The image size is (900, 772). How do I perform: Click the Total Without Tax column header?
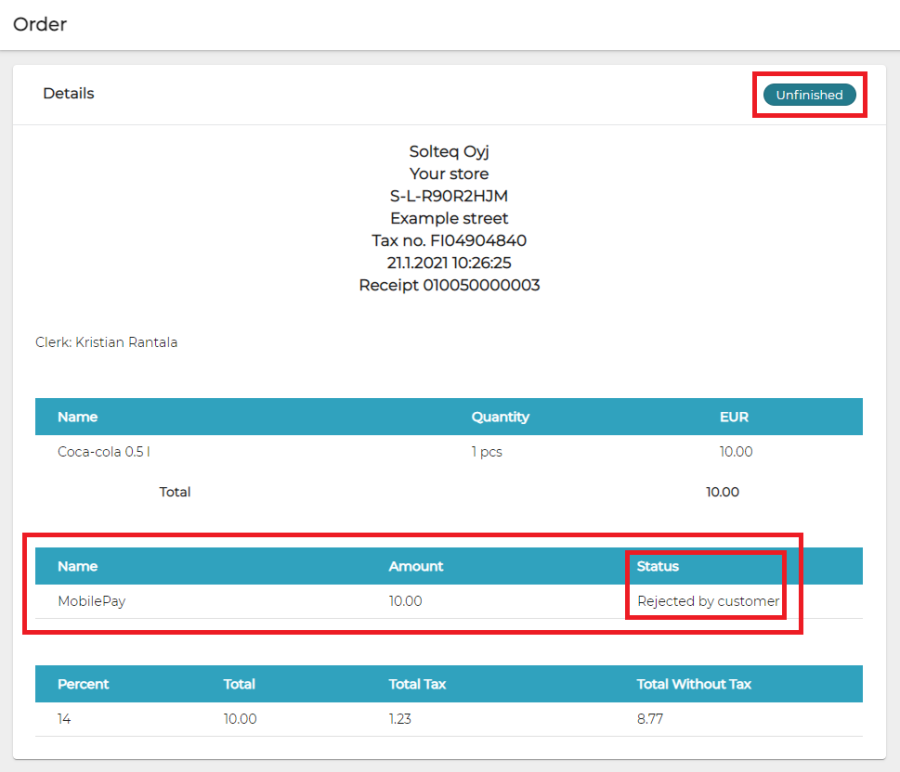tap(694, 684)
